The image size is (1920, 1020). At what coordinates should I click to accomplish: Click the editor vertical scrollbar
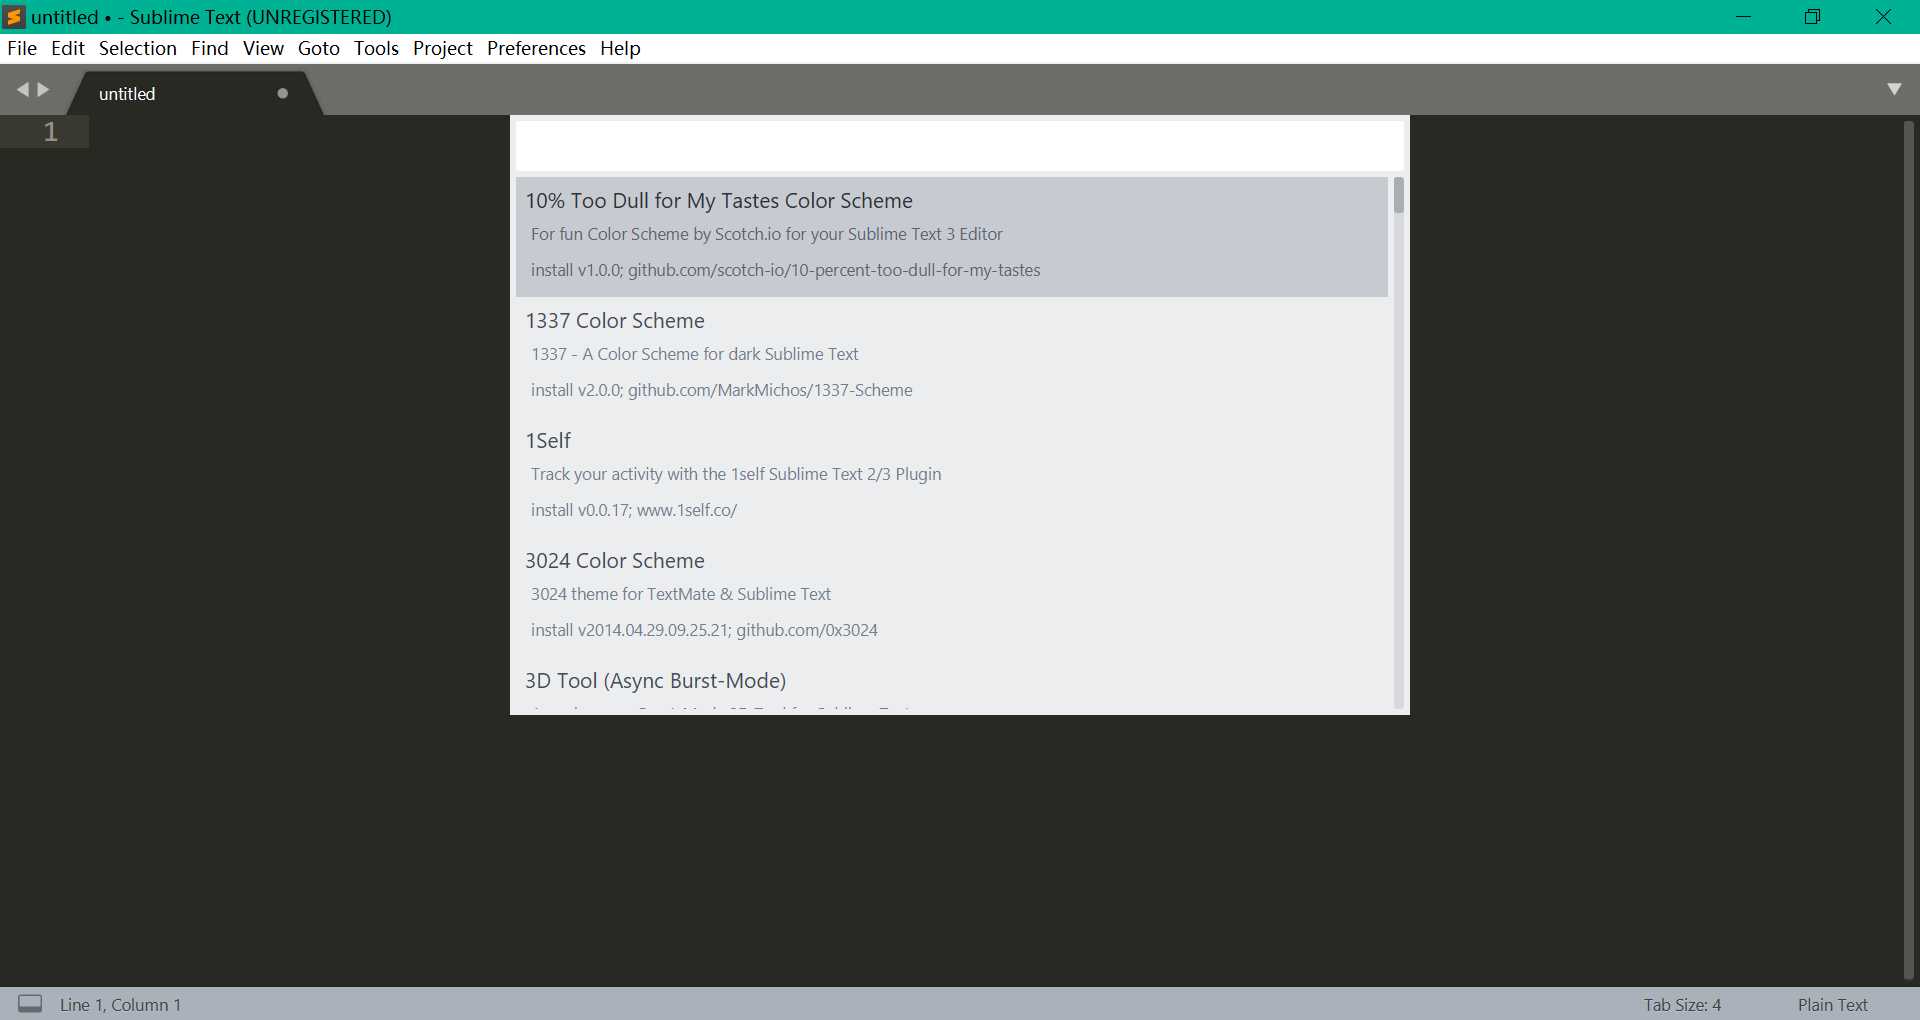click(1908, 550)
